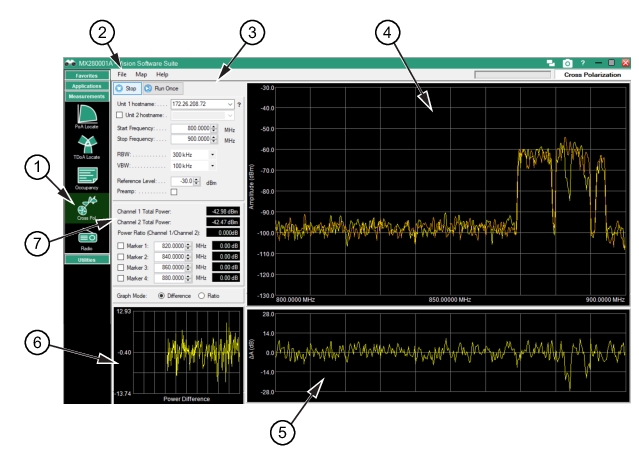Select the Ratio graph mode
The height and width of the screenshot is (458, 639).
click(203, 296)
